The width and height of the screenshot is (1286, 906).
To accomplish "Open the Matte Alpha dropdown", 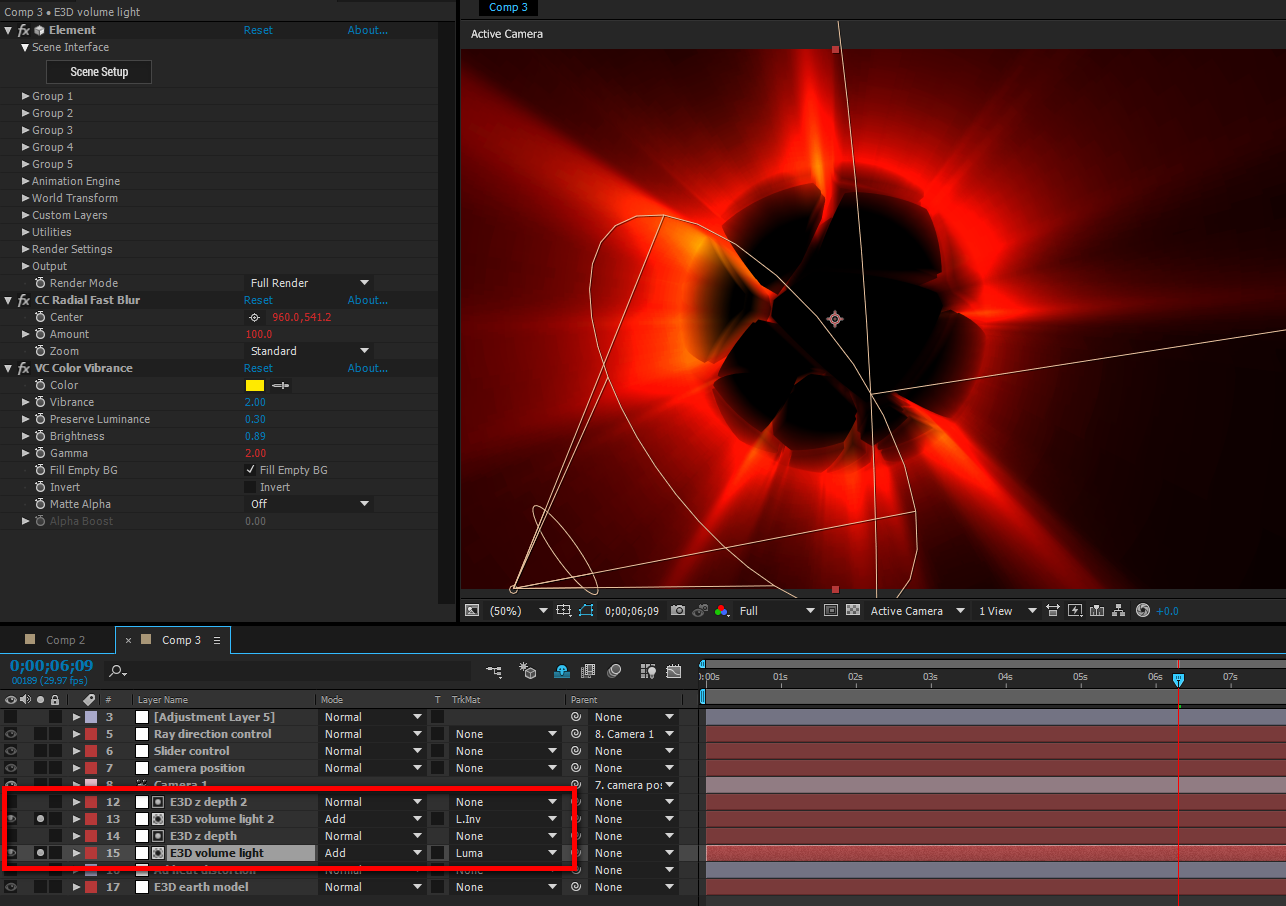I will [310, 504].
